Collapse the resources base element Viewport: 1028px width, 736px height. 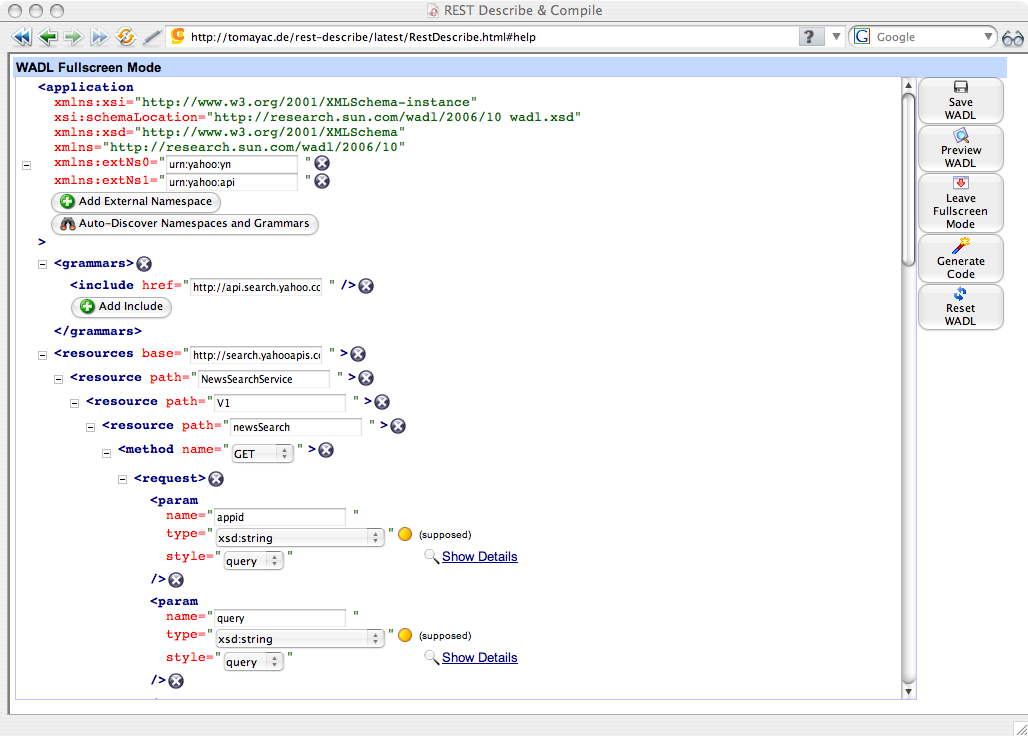[x=43, y=355]
